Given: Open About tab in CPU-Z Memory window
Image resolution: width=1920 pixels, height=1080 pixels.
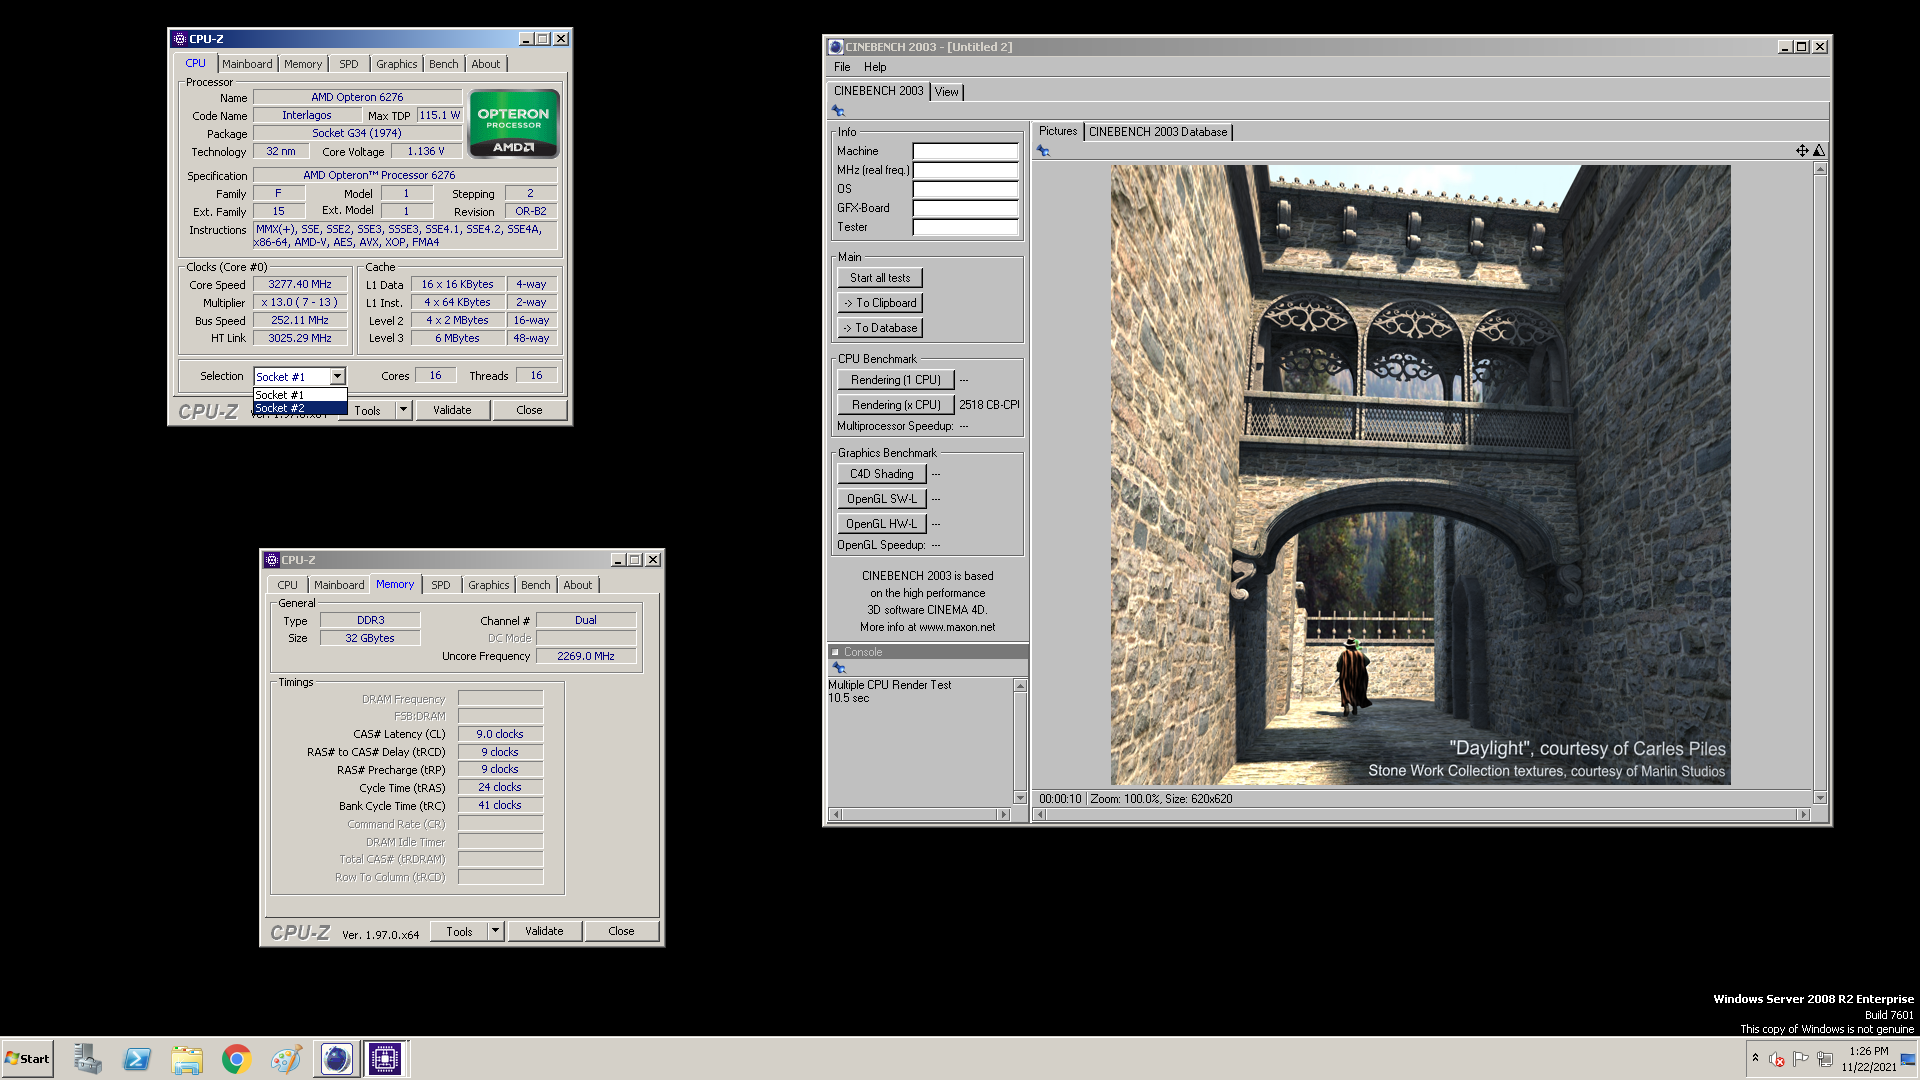Looking at the screenshot, I should click(578, 585).
